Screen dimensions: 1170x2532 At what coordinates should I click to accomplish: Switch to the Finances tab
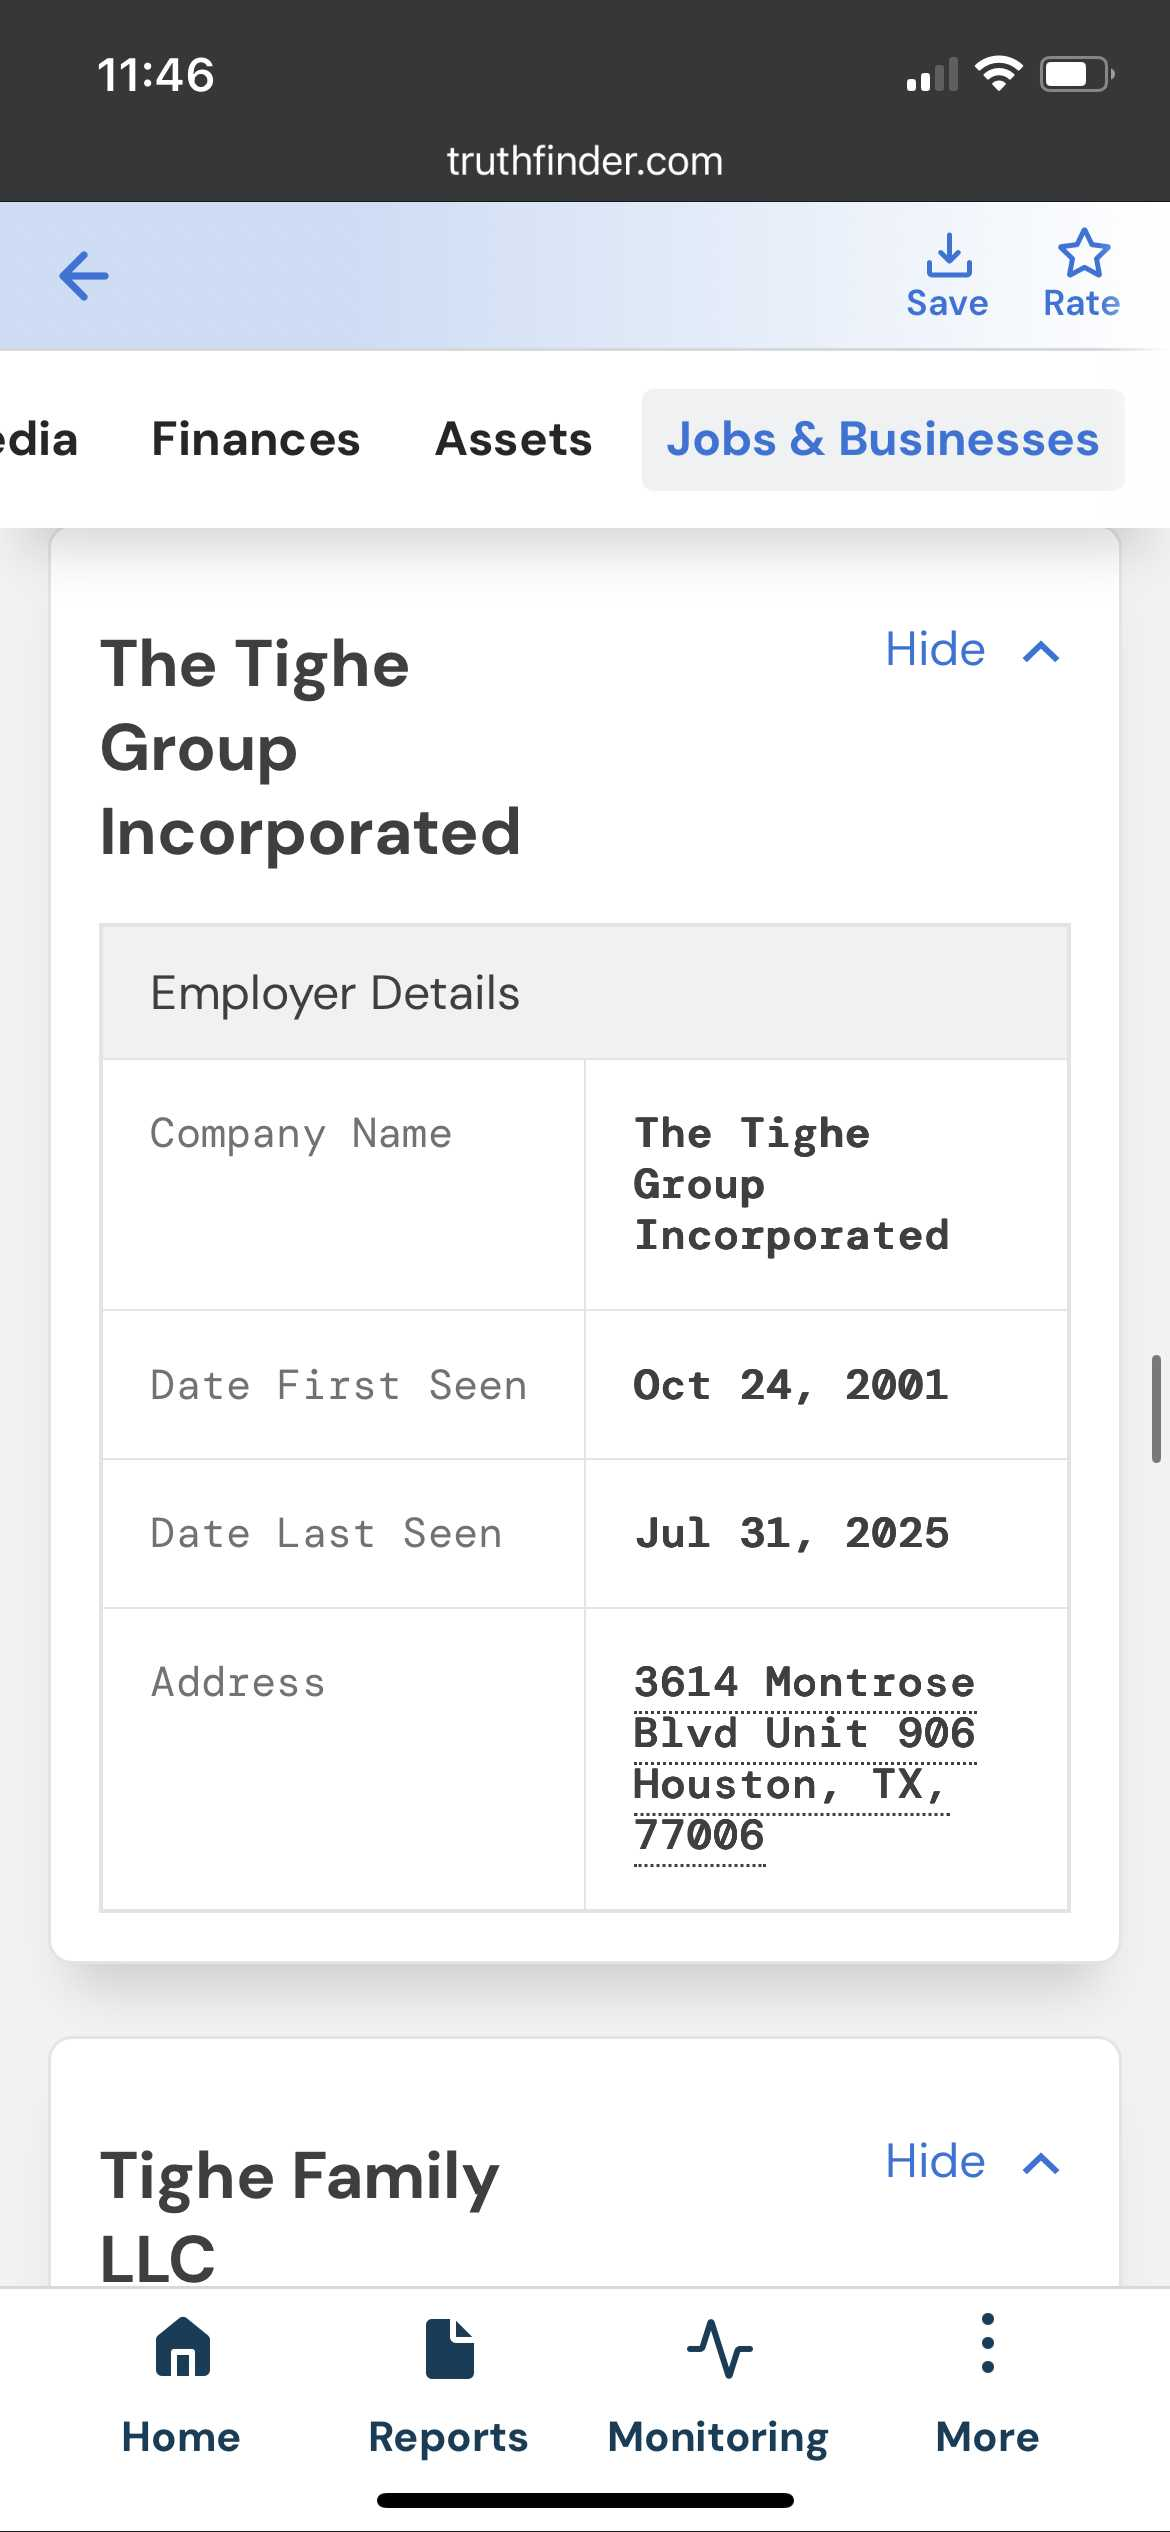pyautogui.click(x=255, y=440)
